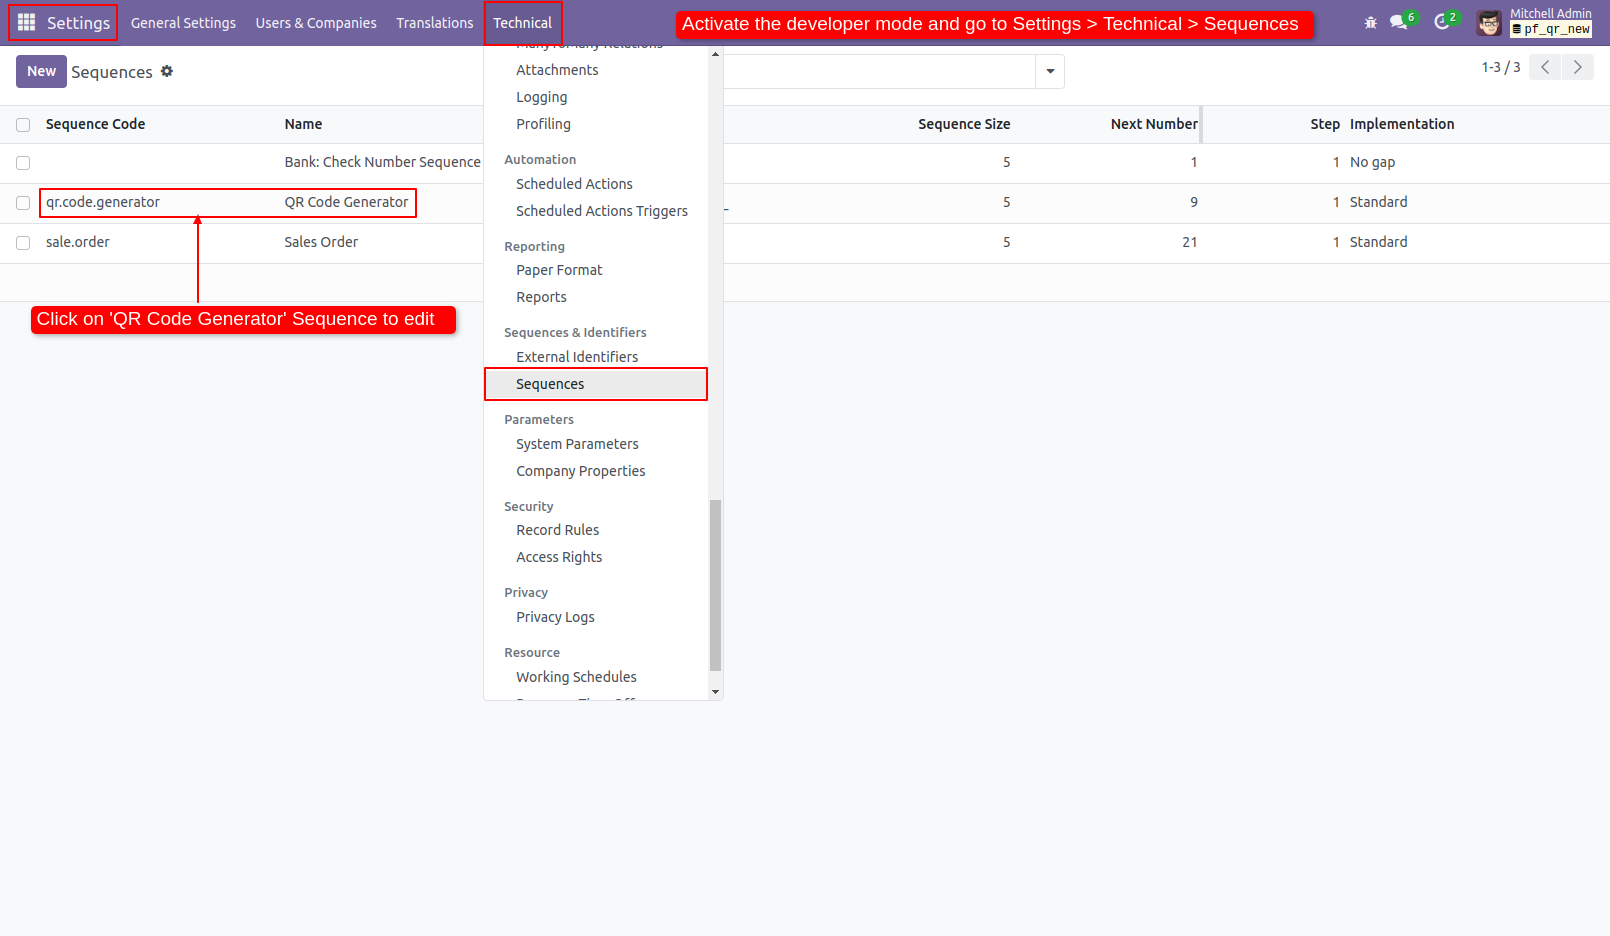The image size is (1610, 936).
Task: Open the activities clock icon with 2 items
Action: (1441, 22)
